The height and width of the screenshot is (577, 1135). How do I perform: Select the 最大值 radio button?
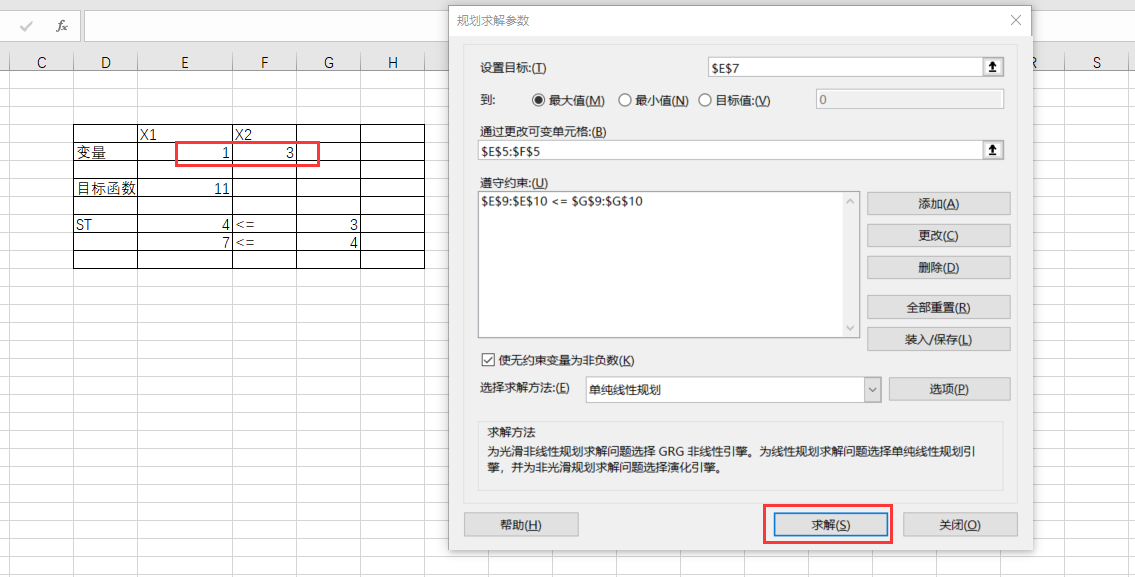537,98
